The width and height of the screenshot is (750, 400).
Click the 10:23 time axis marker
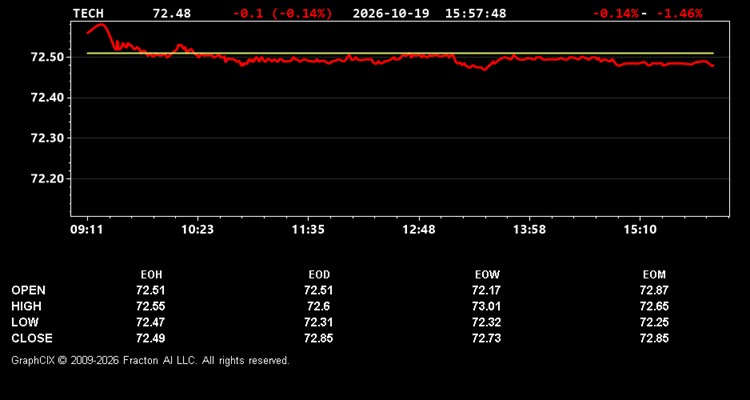point(198,230)
